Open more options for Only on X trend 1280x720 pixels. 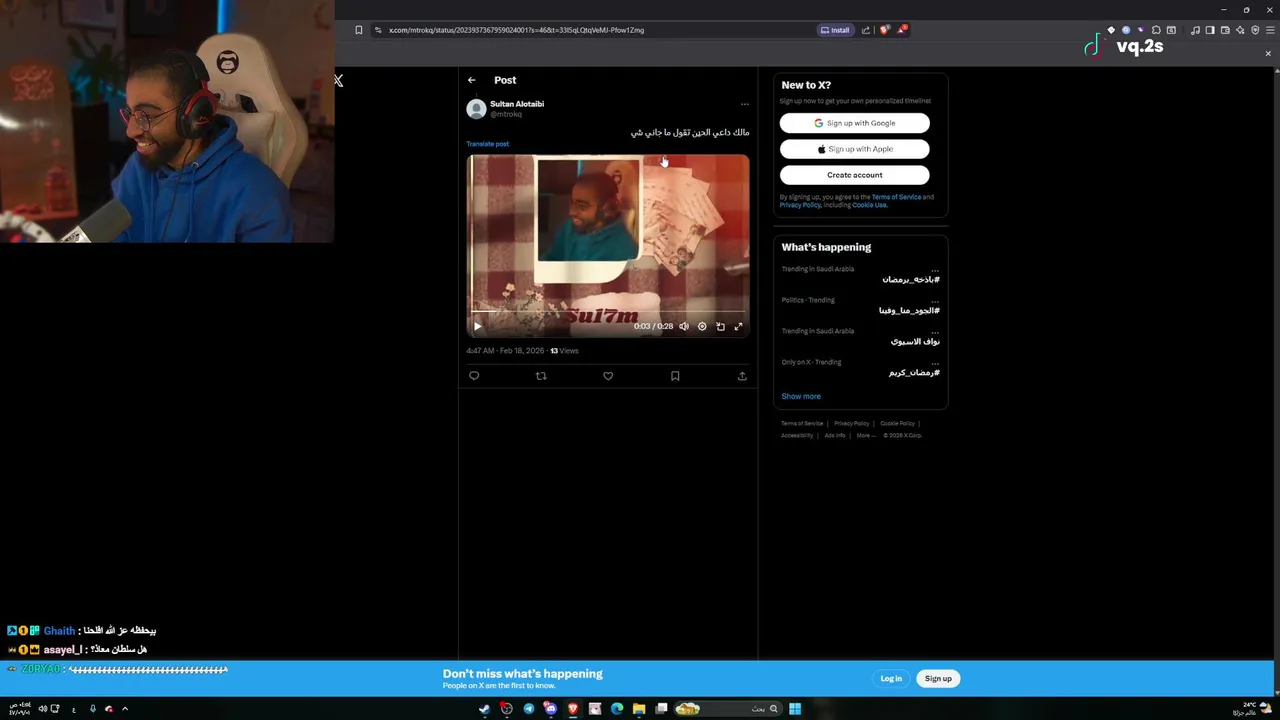pyautogui.click(x=935, y=362)
